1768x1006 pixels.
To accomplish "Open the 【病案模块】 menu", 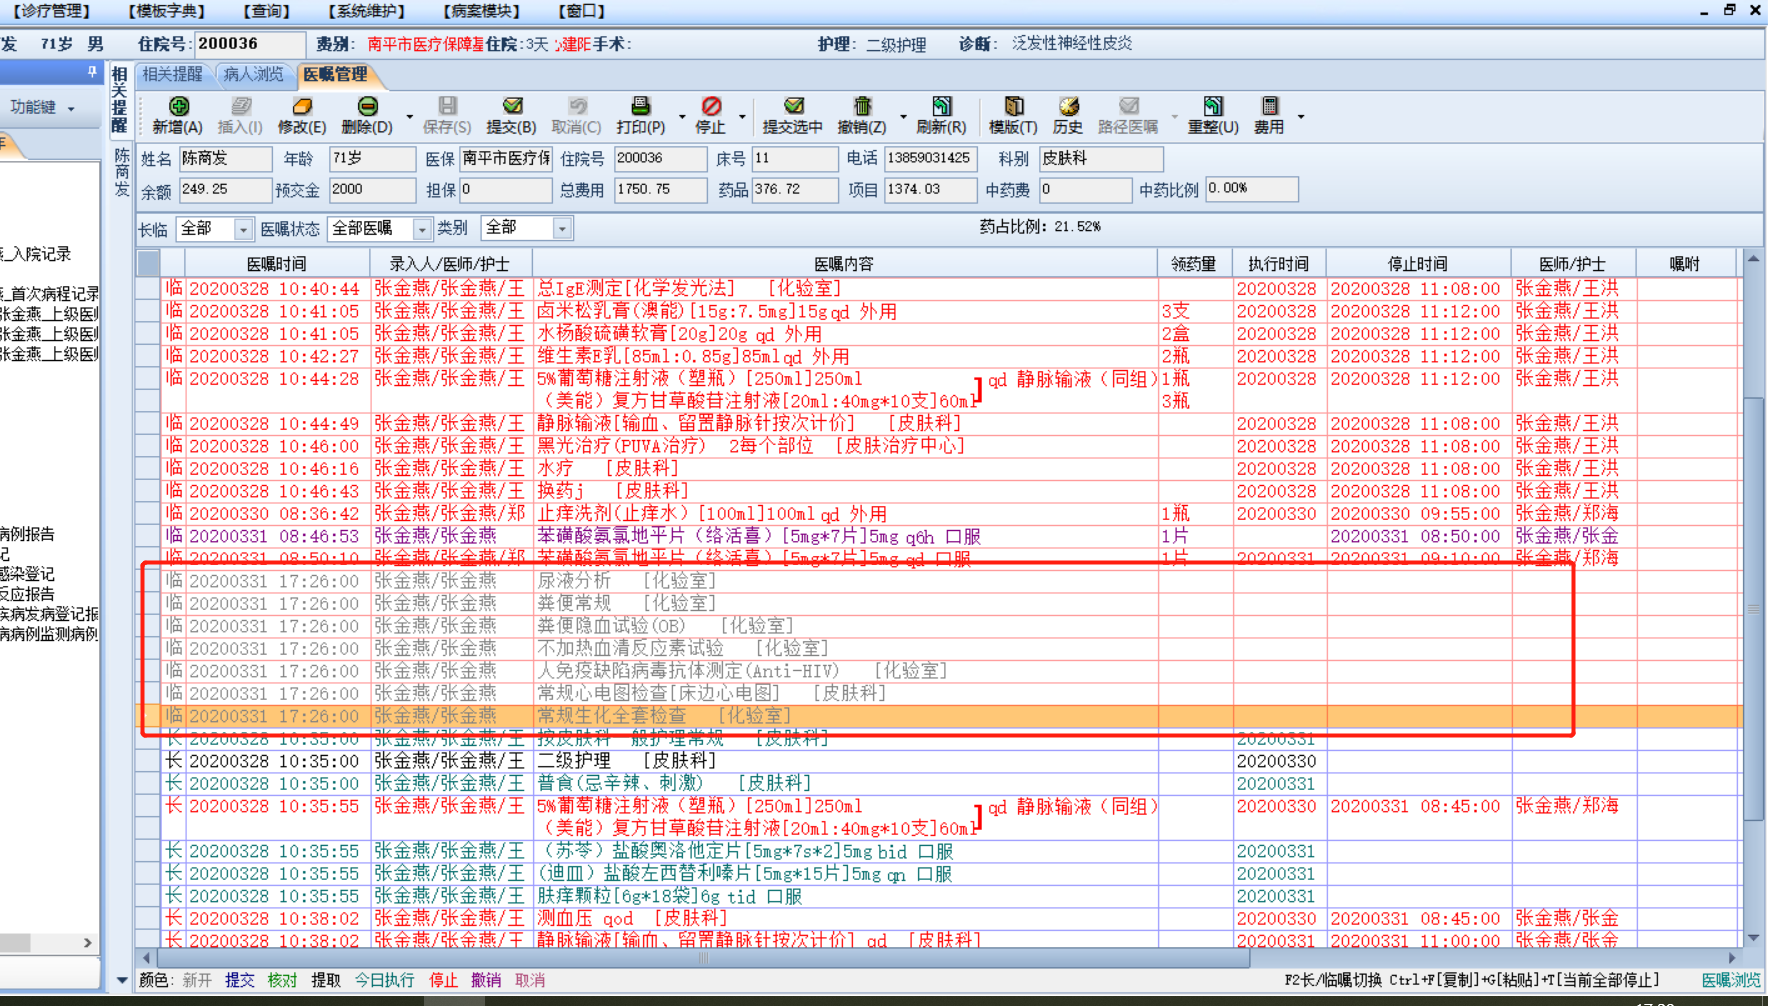I will [482, 11].
